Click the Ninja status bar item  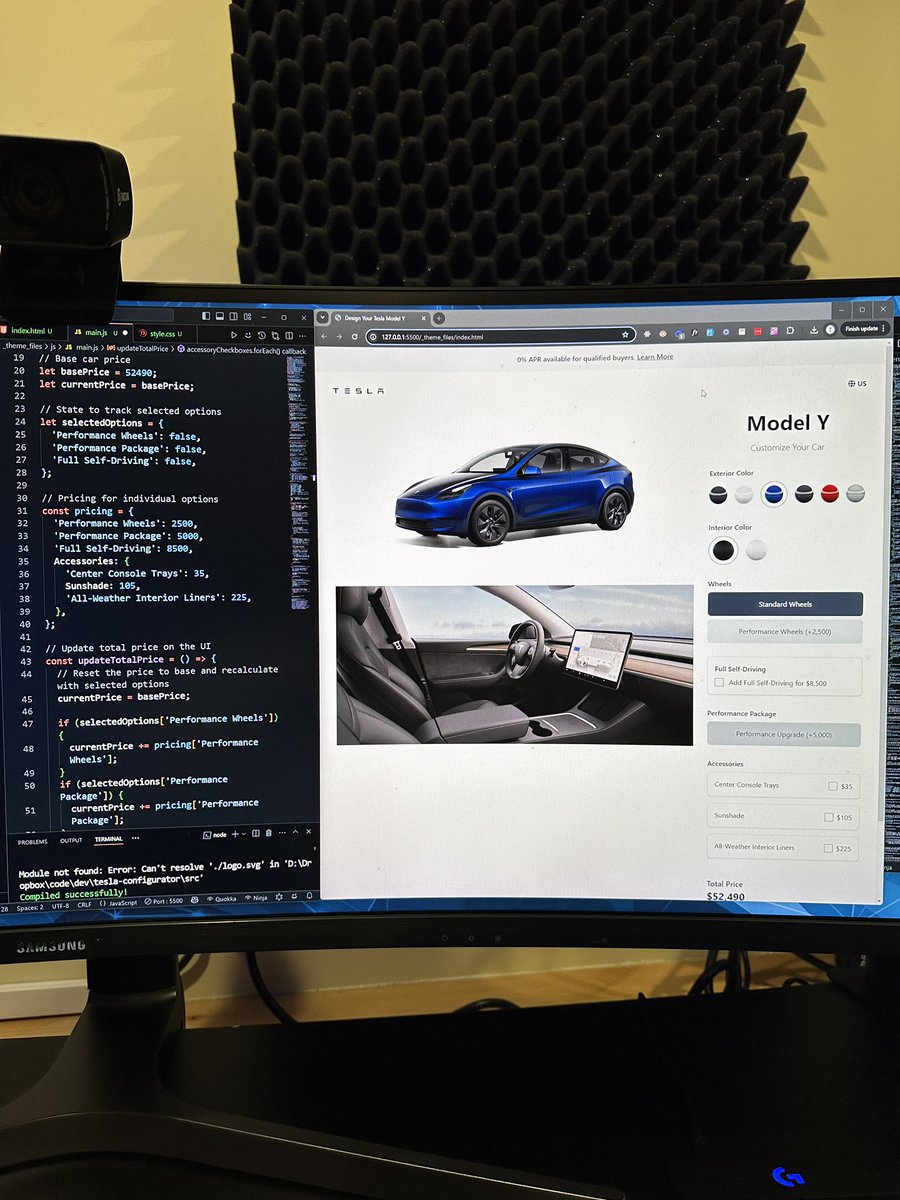click(258, 898)
